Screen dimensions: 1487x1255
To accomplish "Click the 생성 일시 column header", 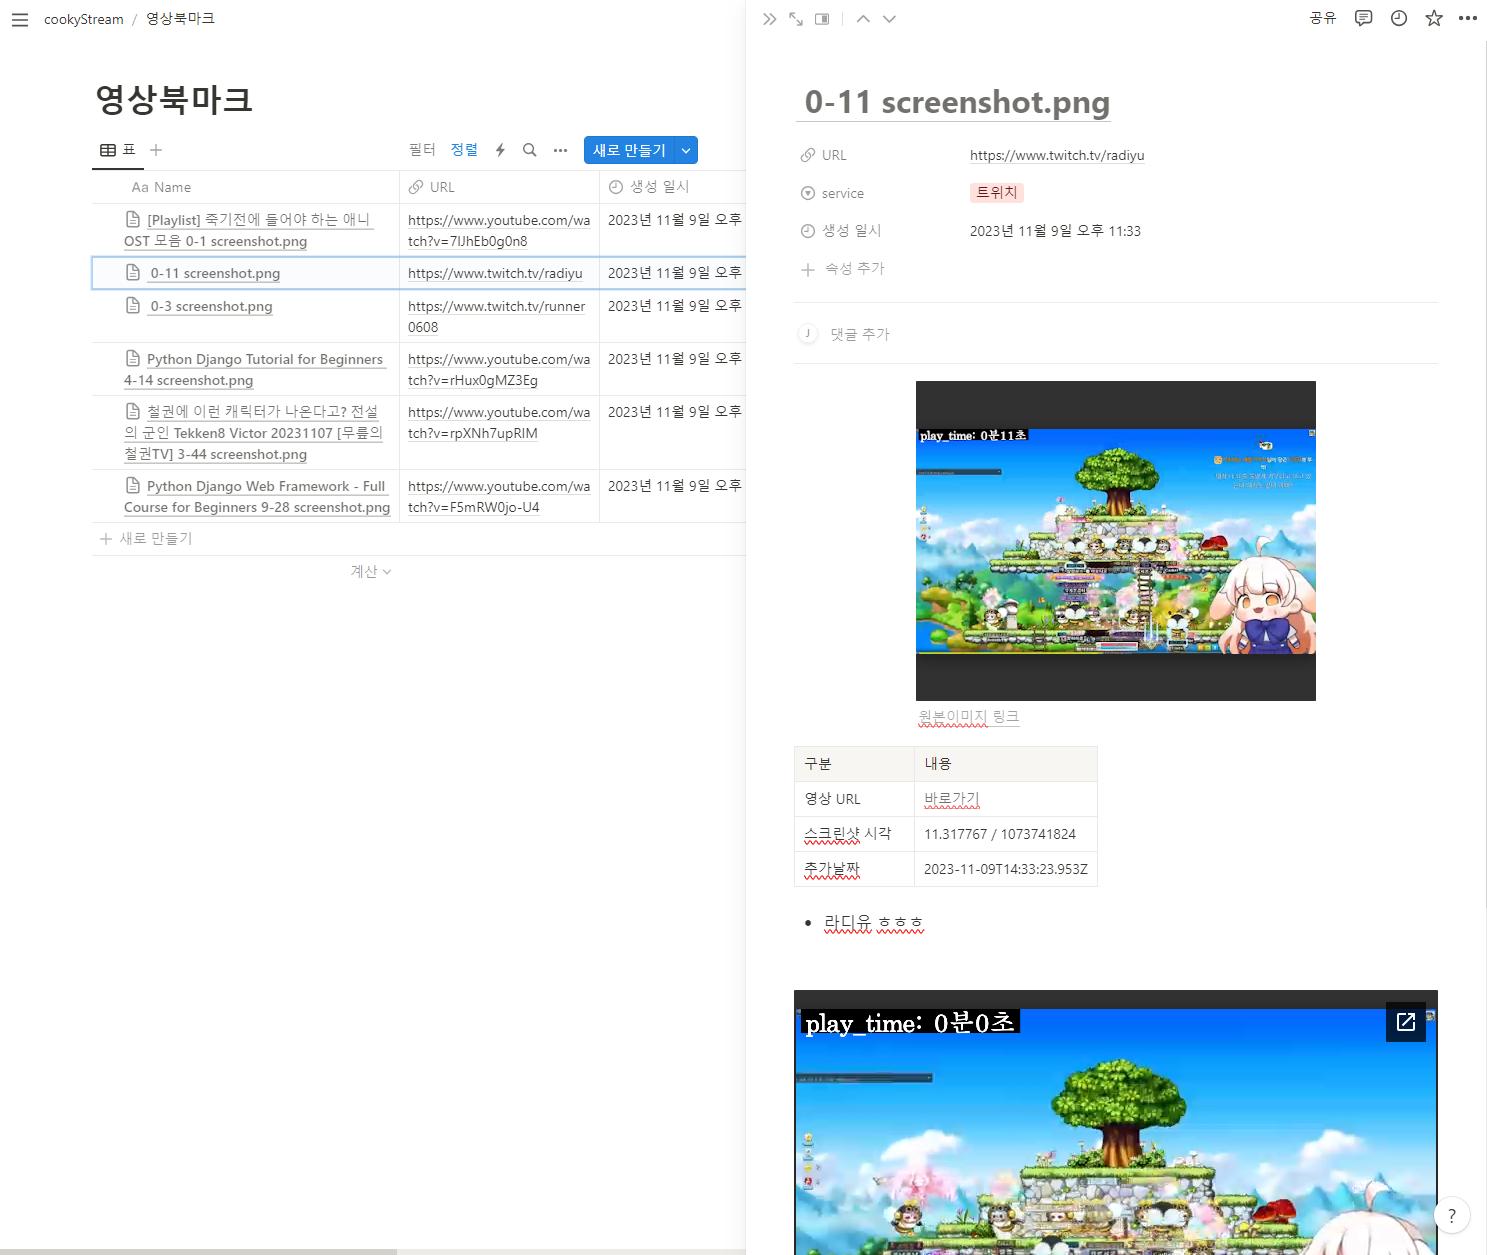I will point(673,187).
